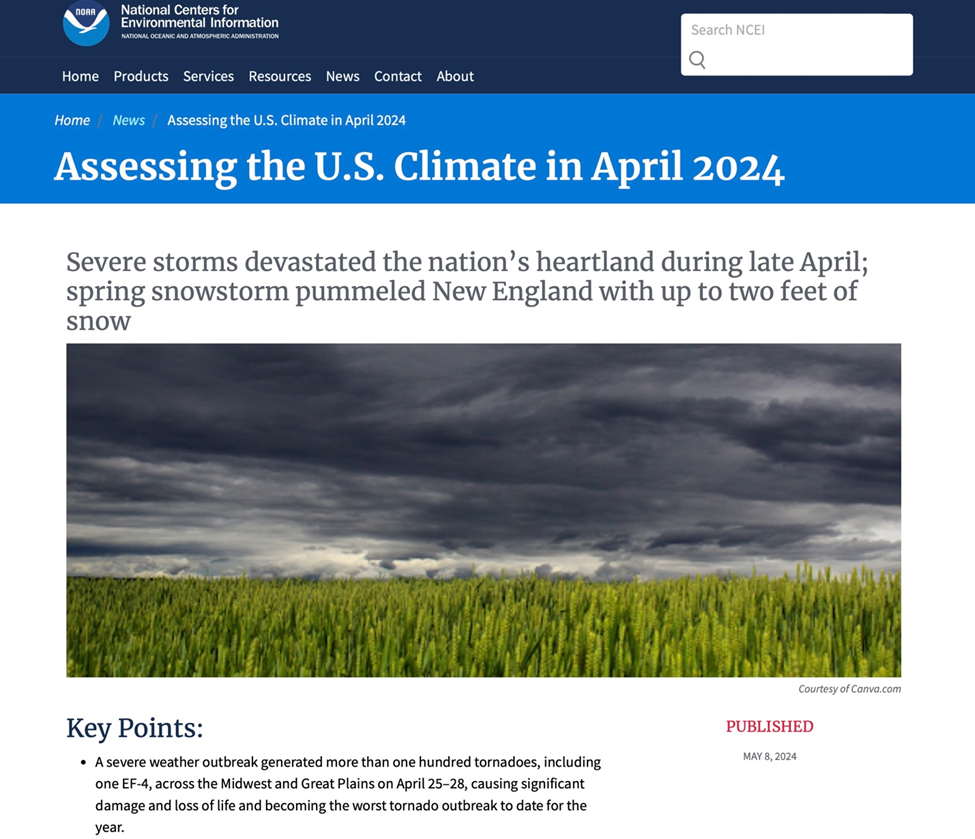Click the severe storms subtitle heading

tap(467, 291)
